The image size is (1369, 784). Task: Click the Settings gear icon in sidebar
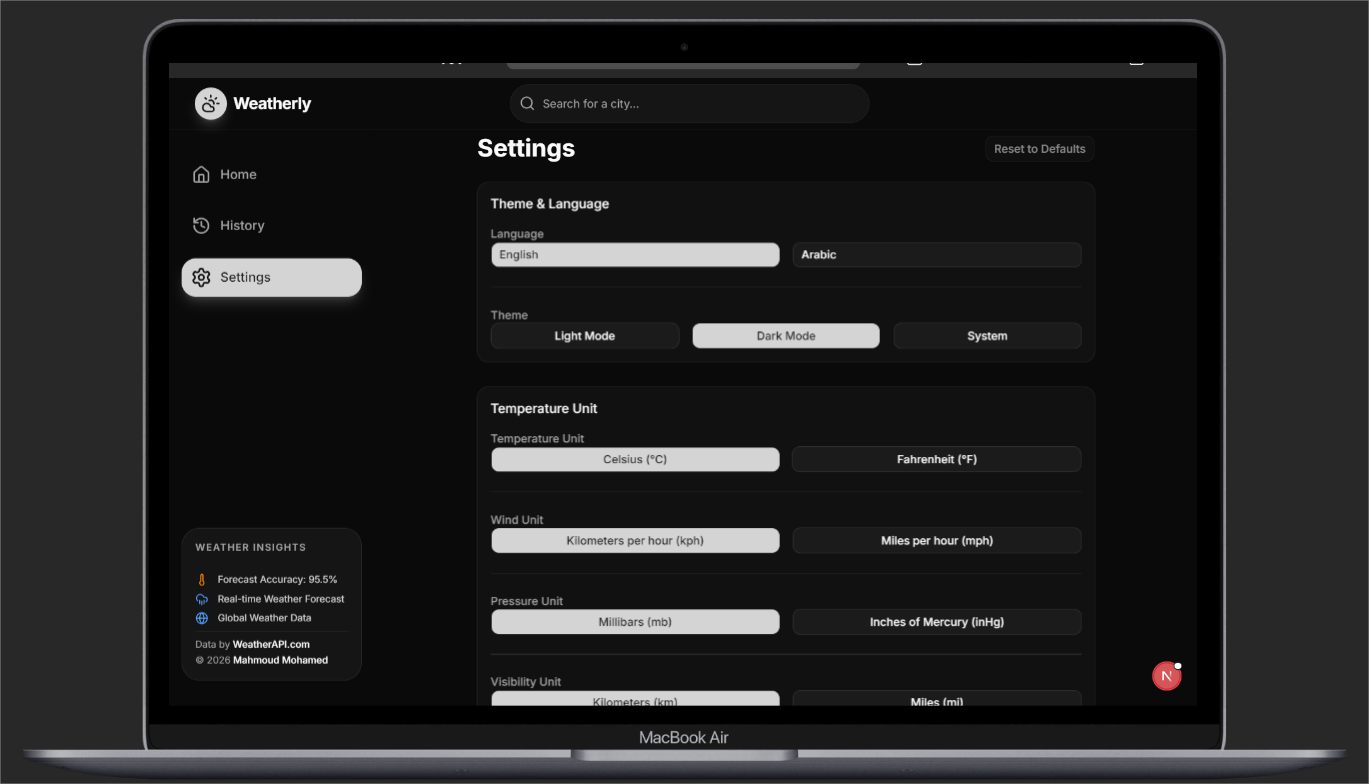pyautogui.click(x=201, y=277)
